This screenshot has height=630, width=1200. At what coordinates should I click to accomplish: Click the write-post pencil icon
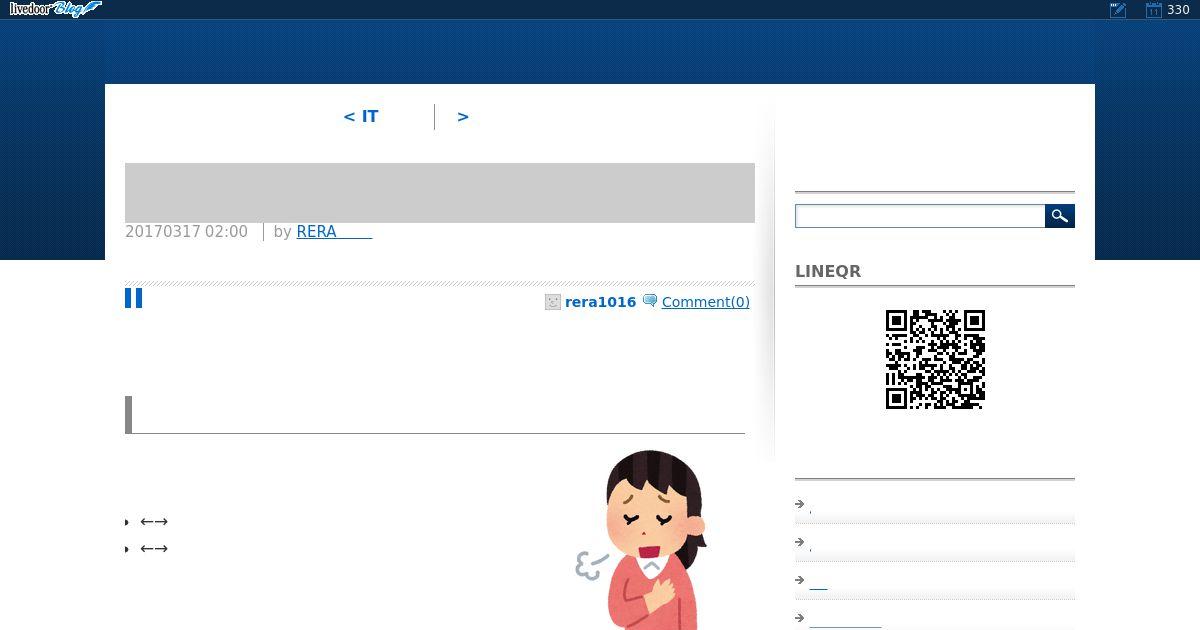[1118, 10]
